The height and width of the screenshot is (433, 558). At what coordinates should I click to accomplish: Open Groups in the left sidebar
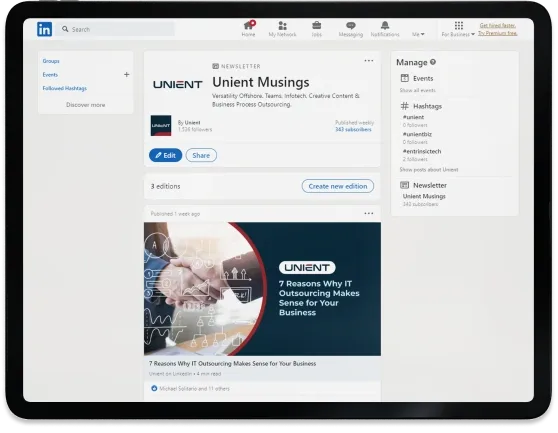51,61
